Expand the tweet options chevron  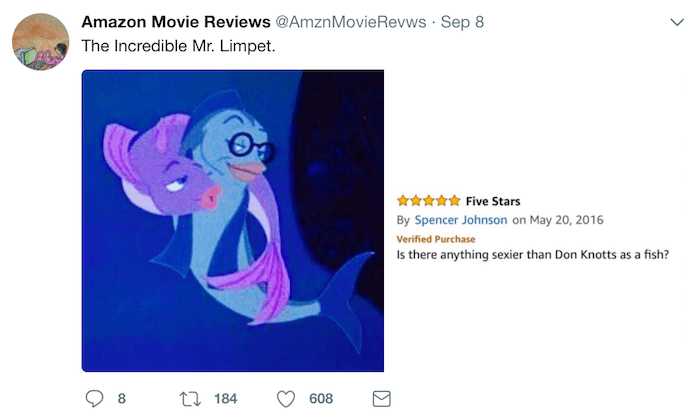pos(676,21)
